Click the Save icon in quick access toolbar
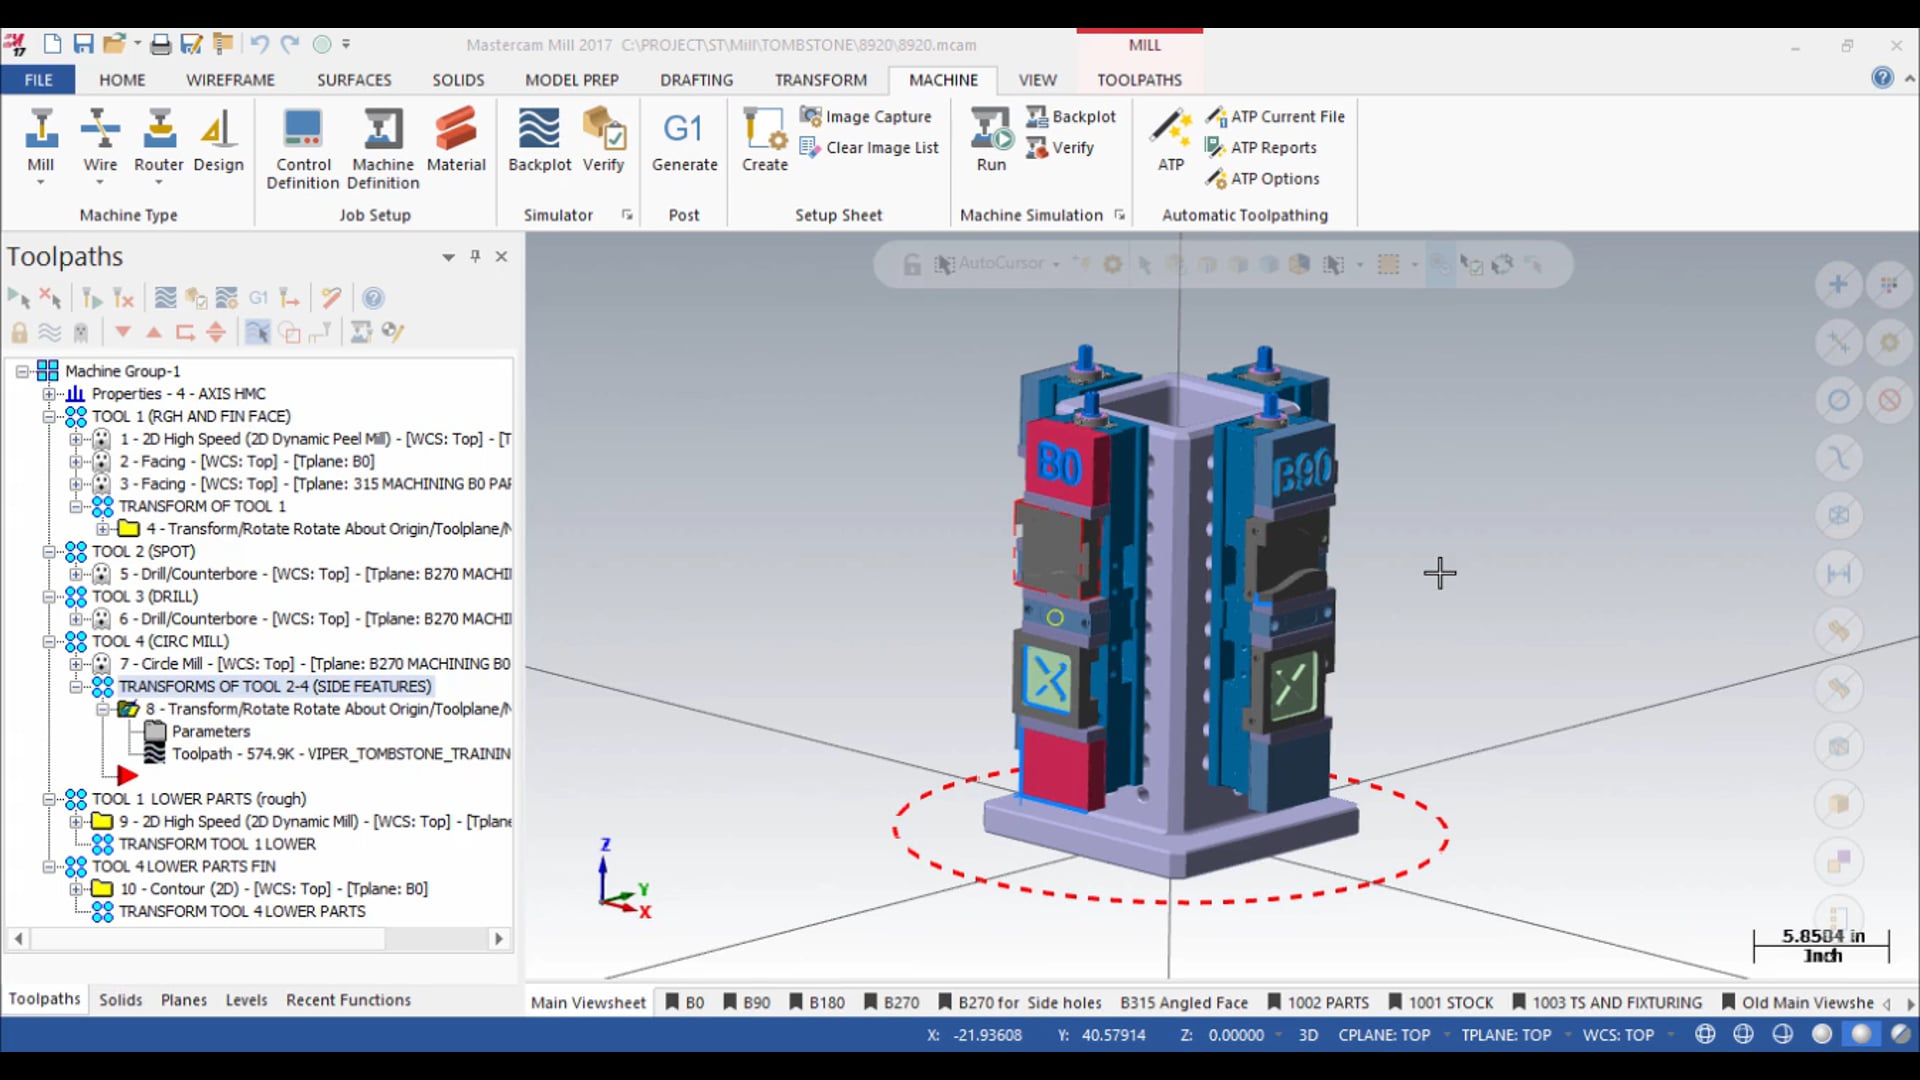Viewport: 1920px width, 1080px height. [84, 44]
